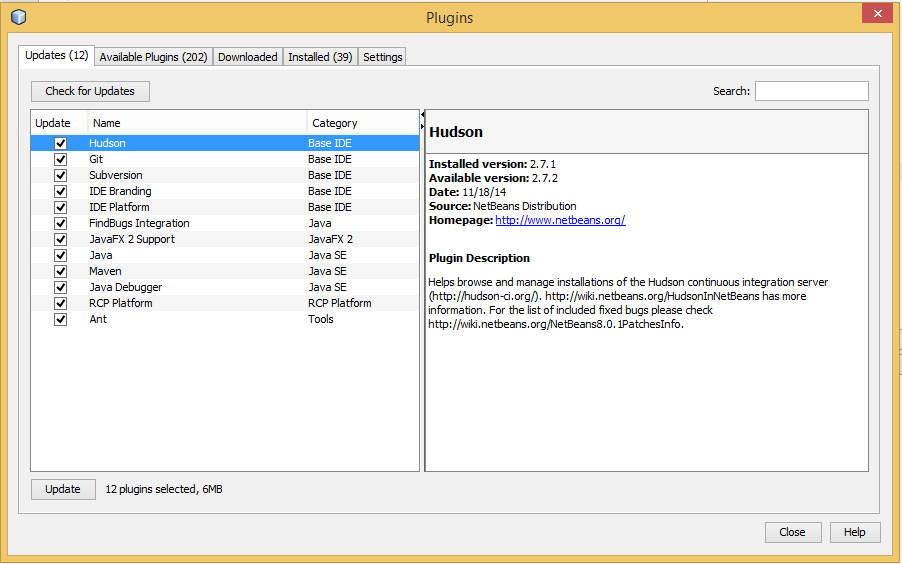Open the netbeans.org homepage link
The image size is (902, 564).
560,220
